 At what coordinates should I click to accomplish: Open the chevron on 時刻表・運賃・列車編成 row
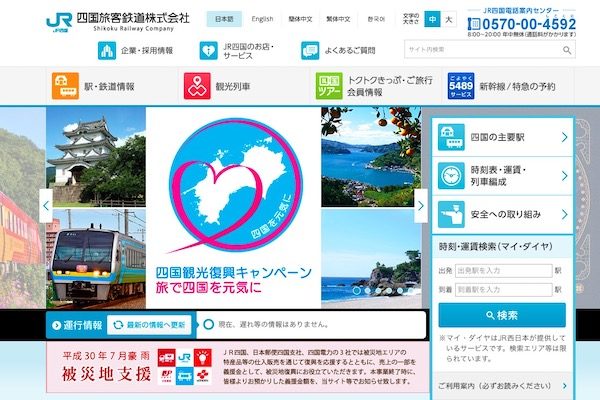click(x=564, y=176)
